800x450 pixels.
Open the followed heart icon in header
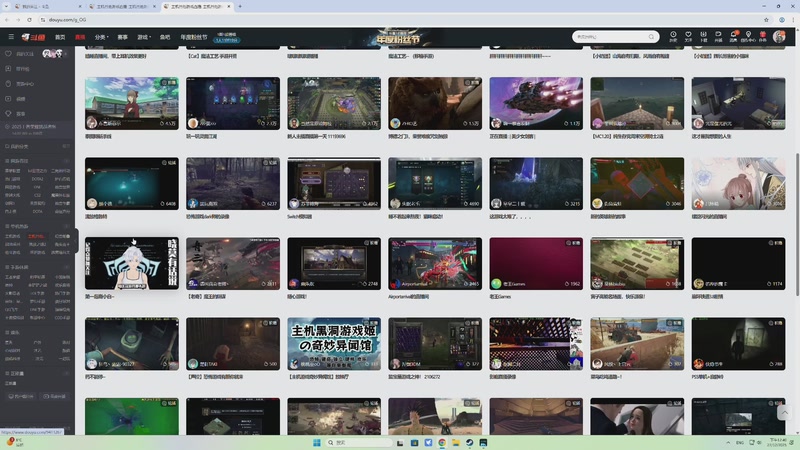(688, 36)
